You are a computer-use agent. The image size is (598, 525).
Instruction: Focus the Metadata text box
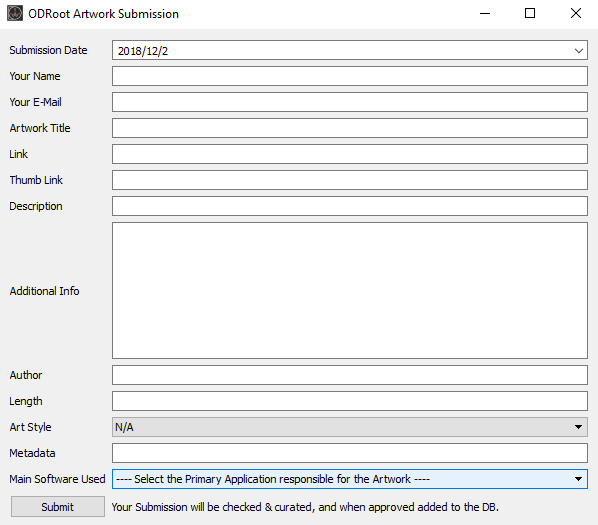(350, 453)
